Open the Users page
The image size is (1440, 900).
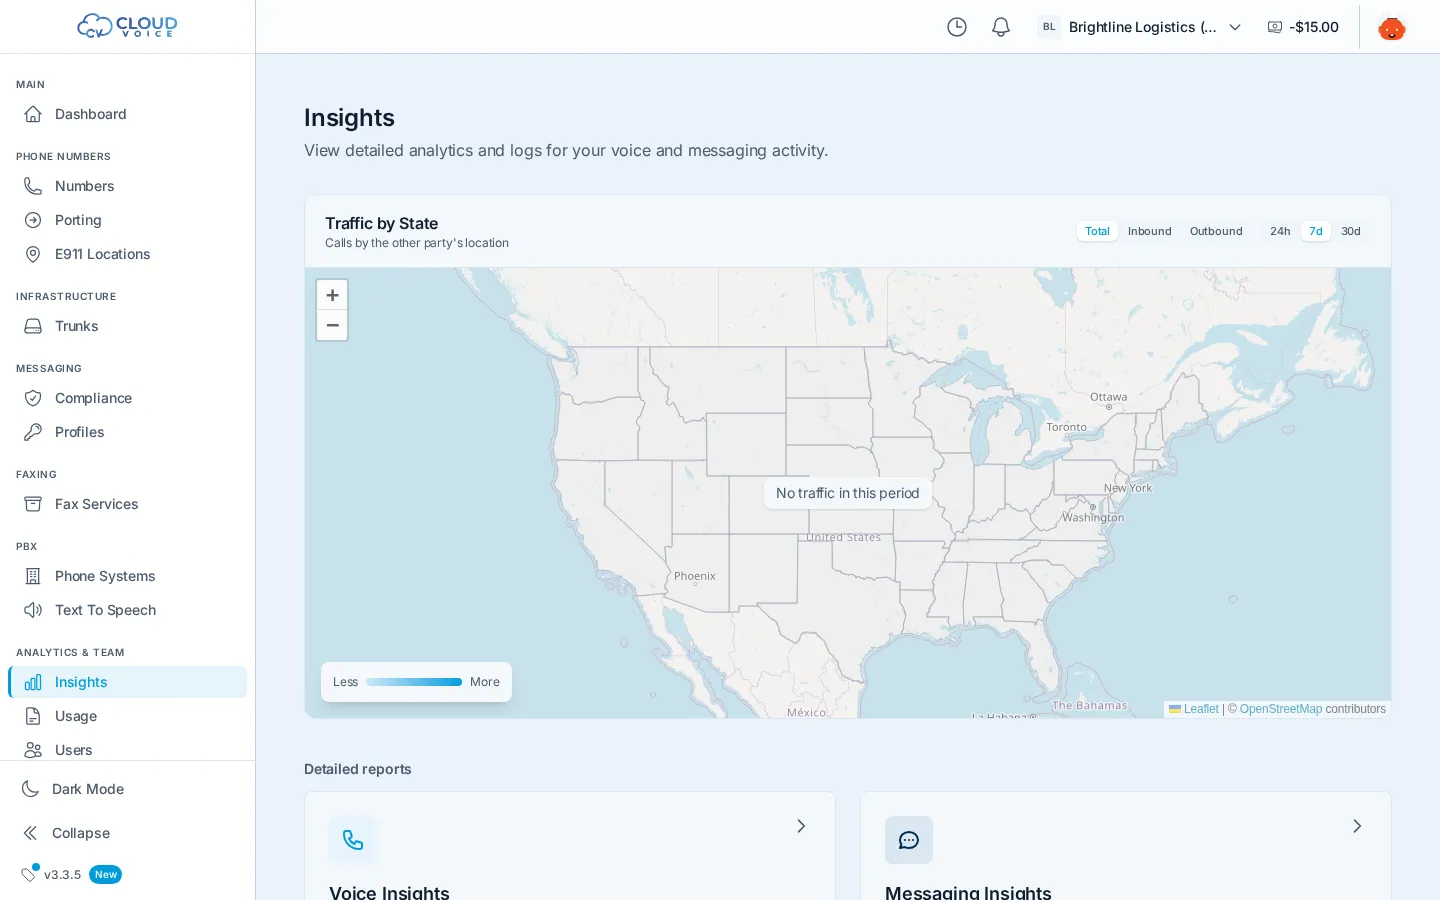click(x=127, y=750)
